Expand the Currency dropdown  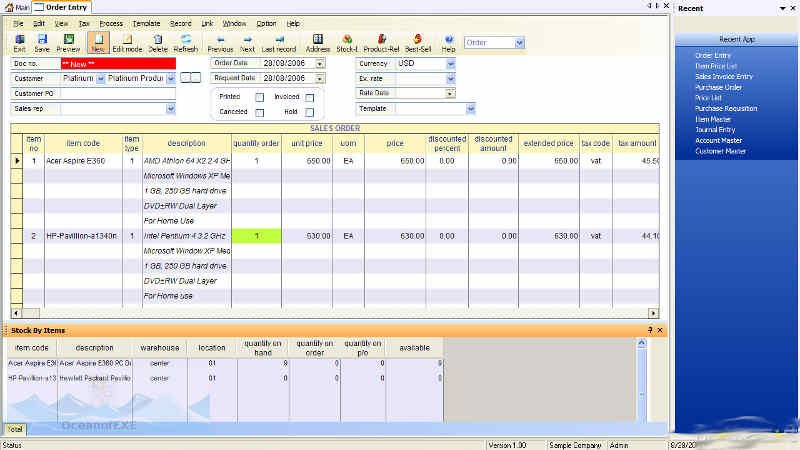coord(451,64)
